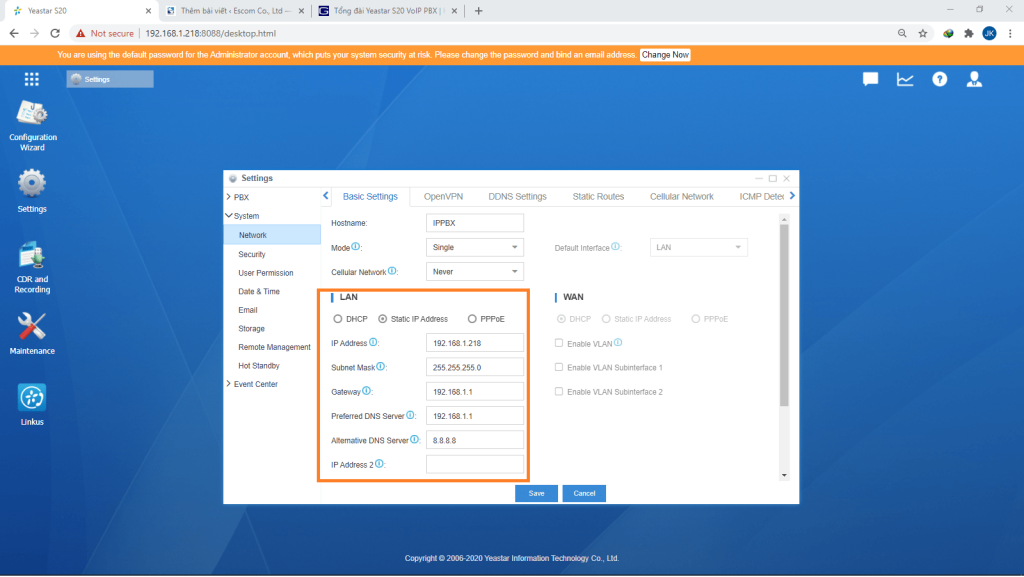1024x577 pixels.
Task: Tick Enable VLAN Subinterface 1 checkbox
Action: pyautogui.click(x=559, y=367)
